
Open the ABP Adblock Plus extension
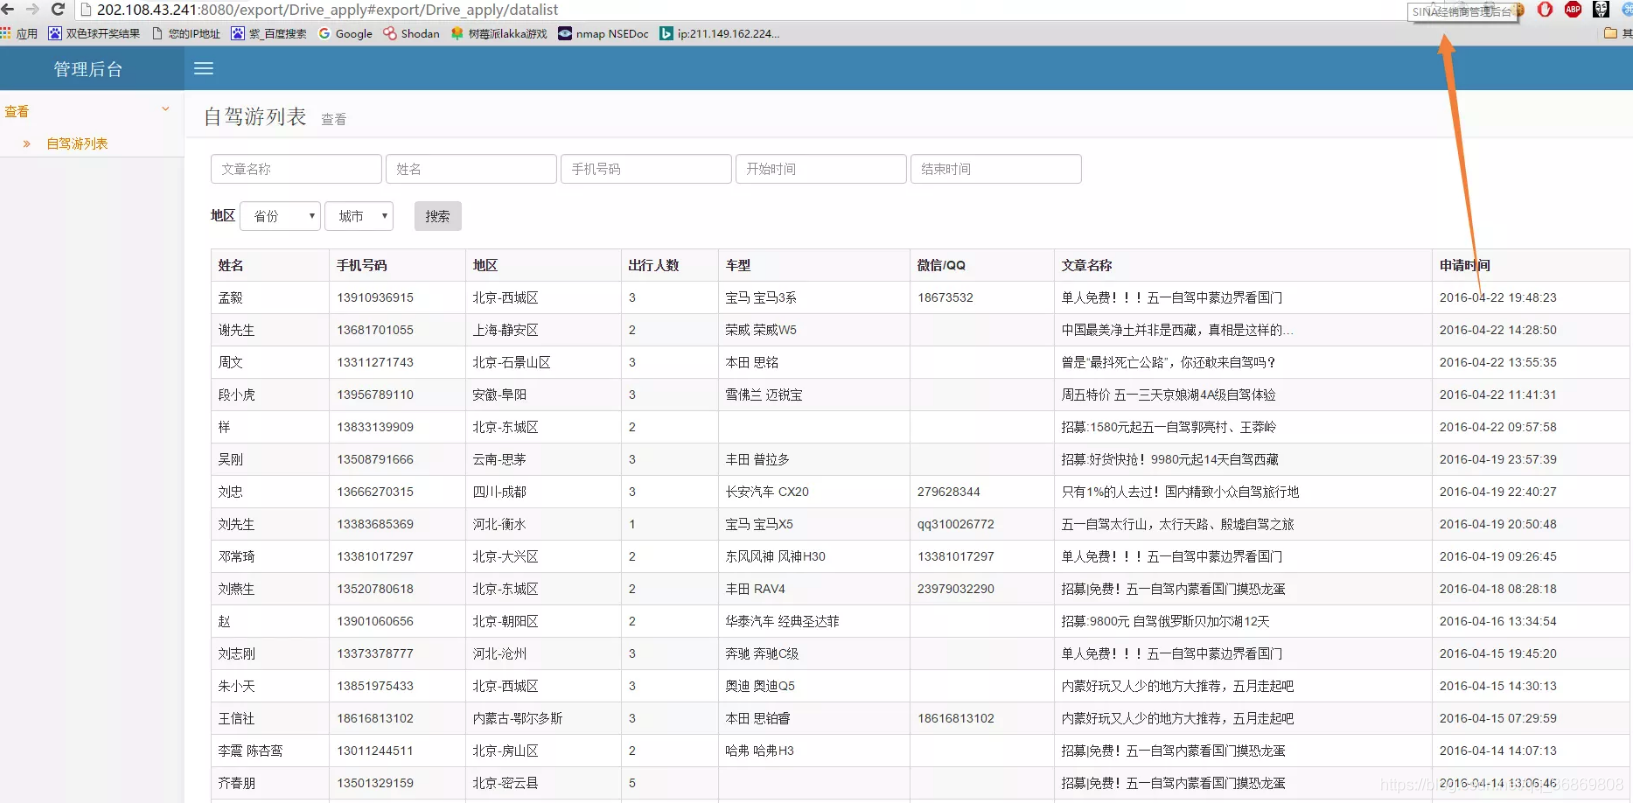tap(1573, 10)
